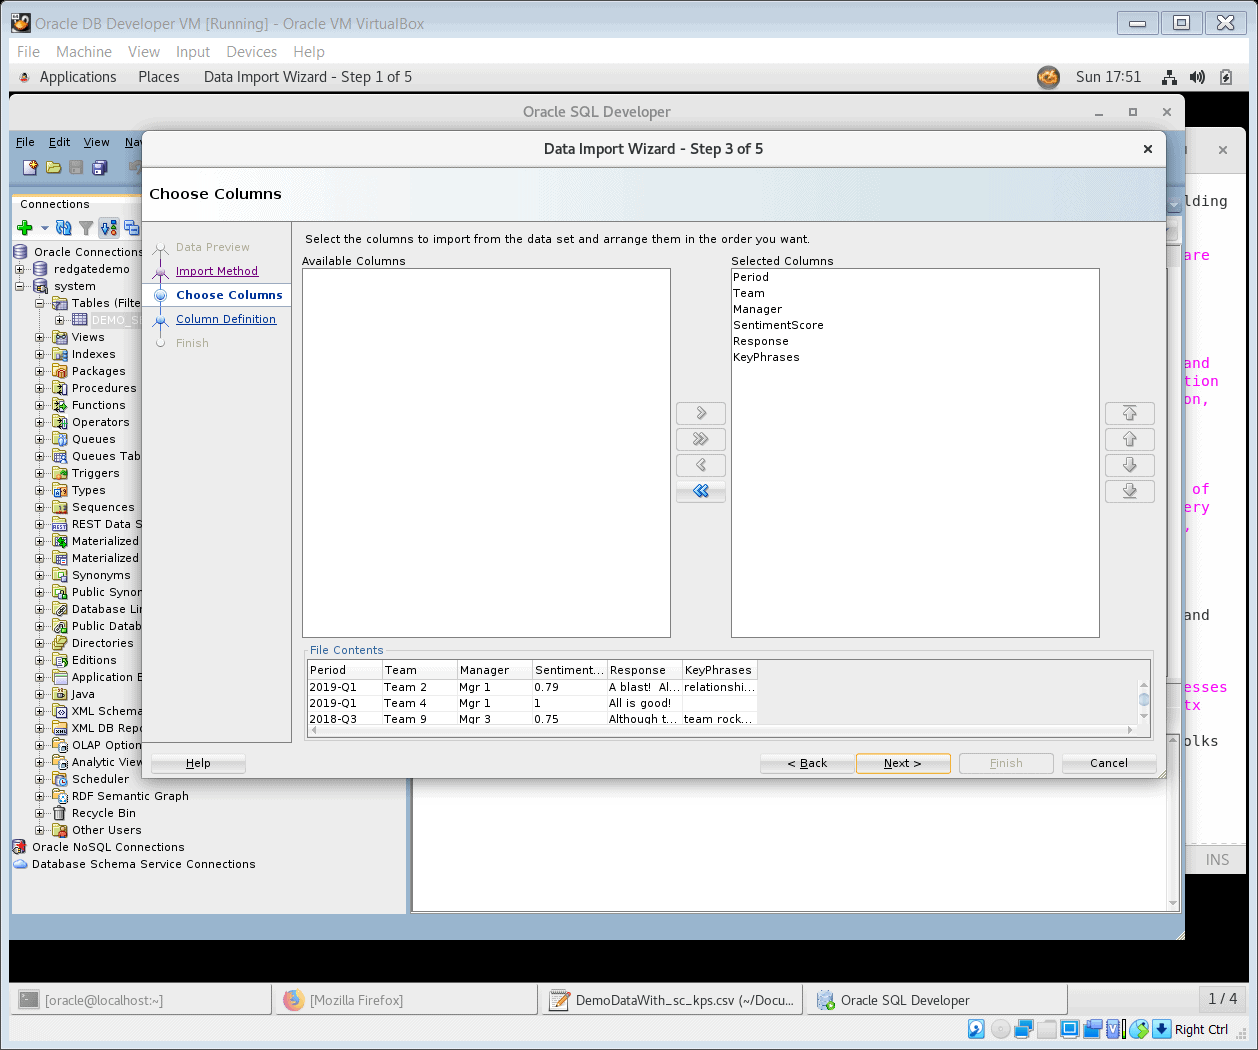Select SentimentScore in Selected Columns list

(915, 325)
